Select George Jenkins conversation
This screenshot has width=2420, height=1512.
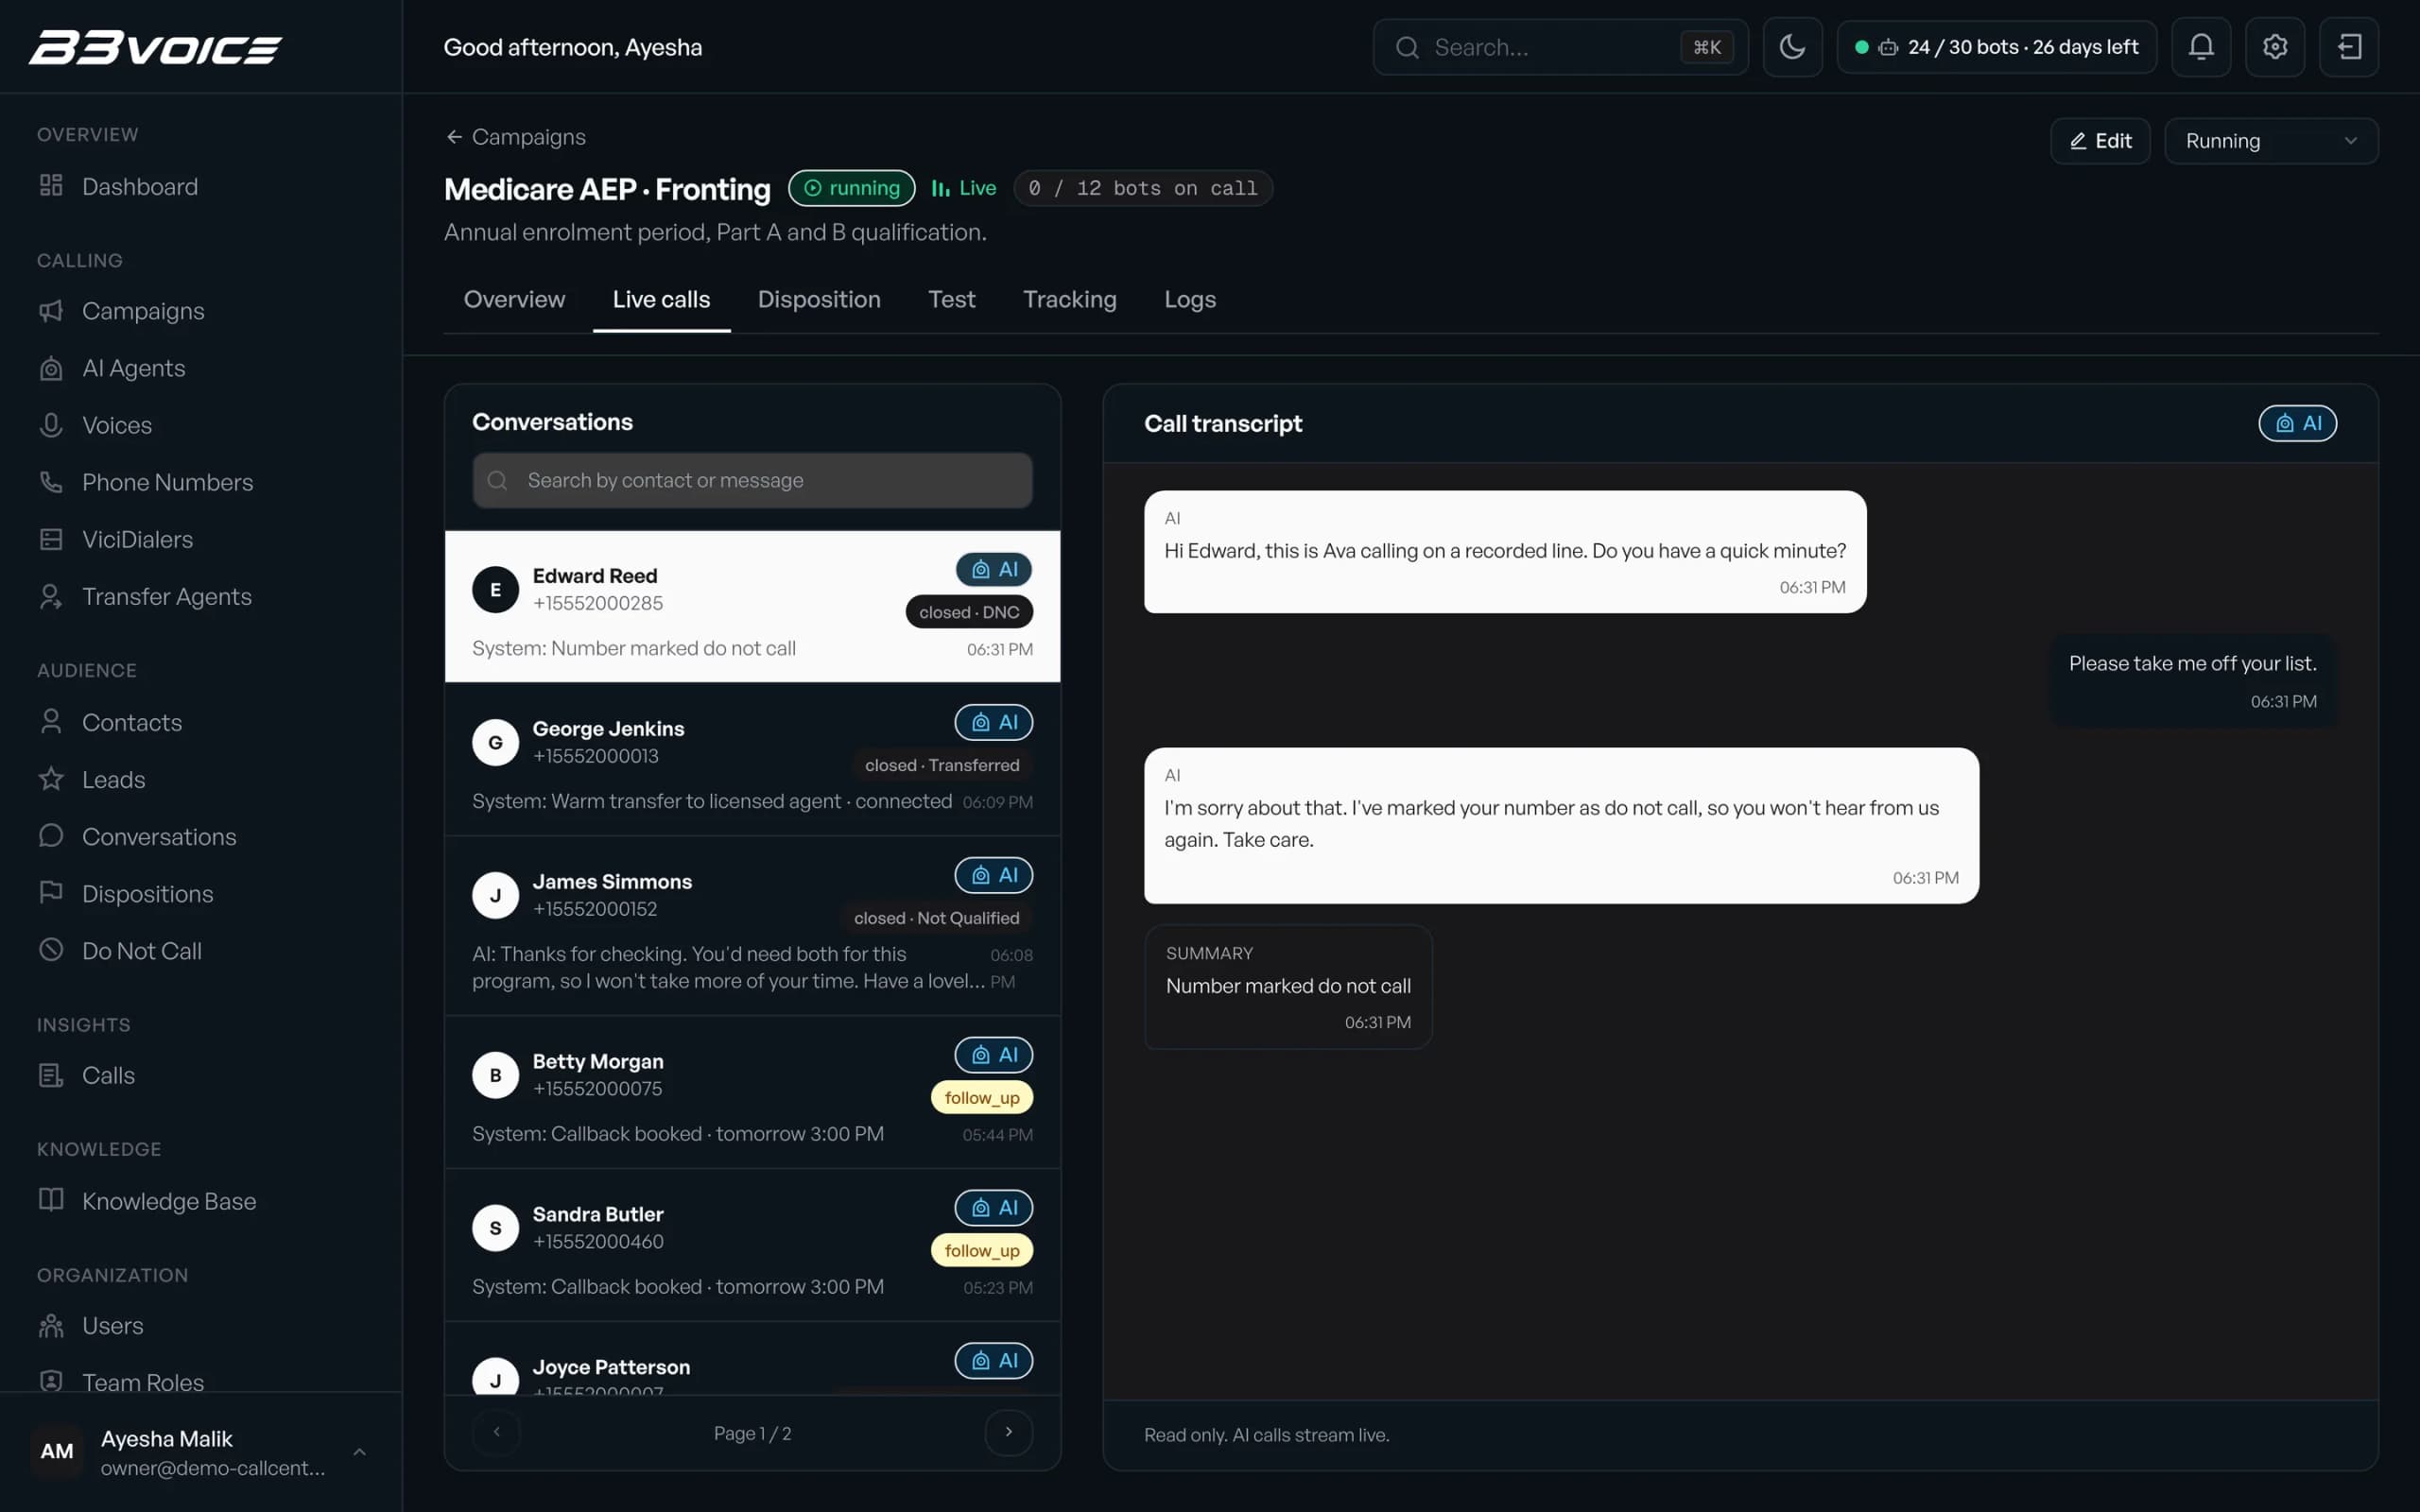pyautogui.click(x=752, y=760)
